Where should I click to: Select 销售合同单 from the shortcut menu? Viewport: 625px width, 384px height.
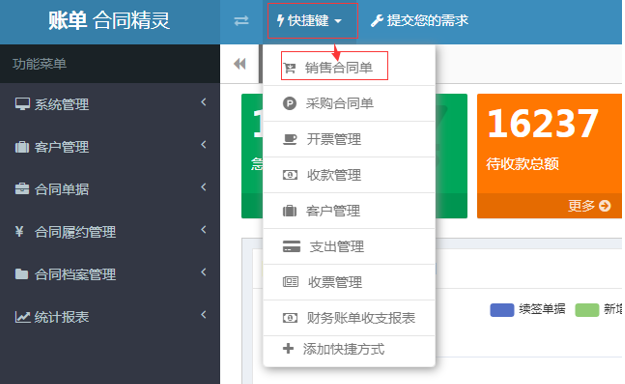pos(349,67)
